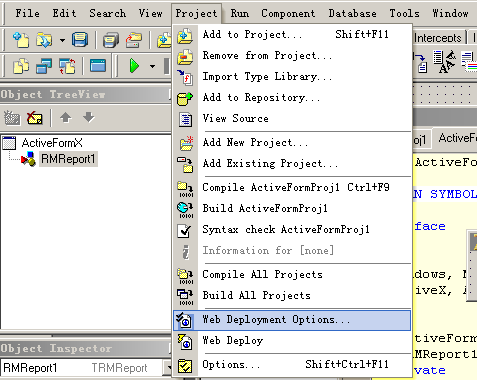This screenshot has height=380, width=477.
Task: Choose Web Deploy entry
Action: (292, 341)
